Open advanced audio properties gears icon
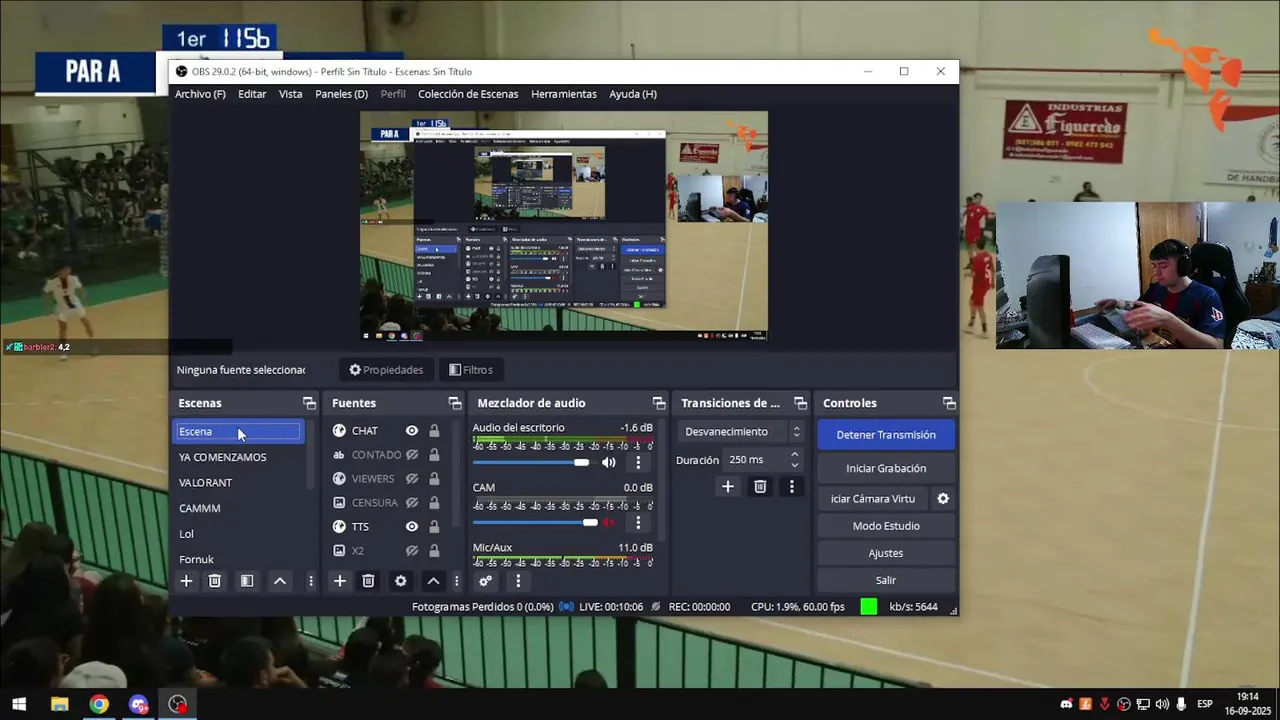The width and height of the screenshot is (1280, 720). (485, 581)
